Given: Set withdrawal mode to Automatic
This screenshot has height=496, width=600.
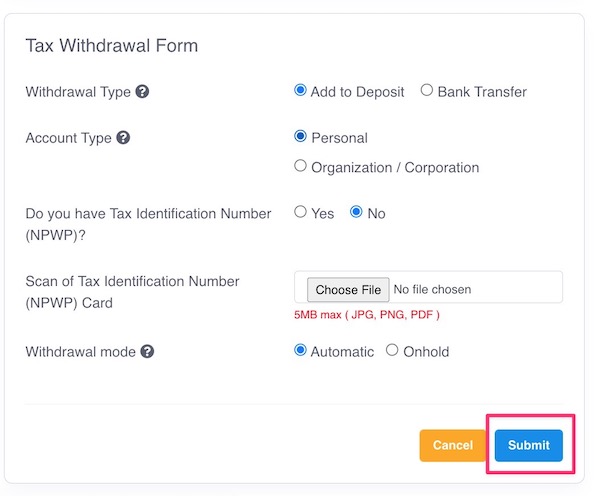Looking at the screenshot, I should pyautogui.click(x=300, y=350).
